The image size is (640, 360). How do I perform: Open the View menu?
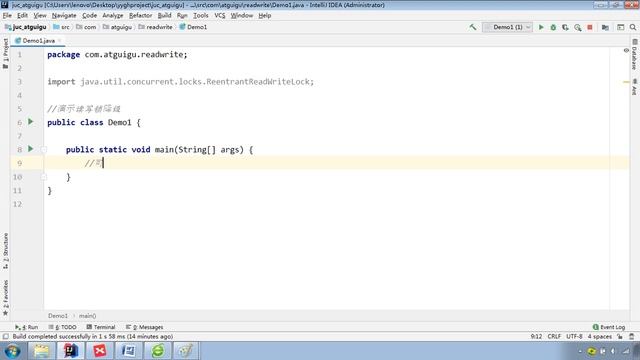40,16
